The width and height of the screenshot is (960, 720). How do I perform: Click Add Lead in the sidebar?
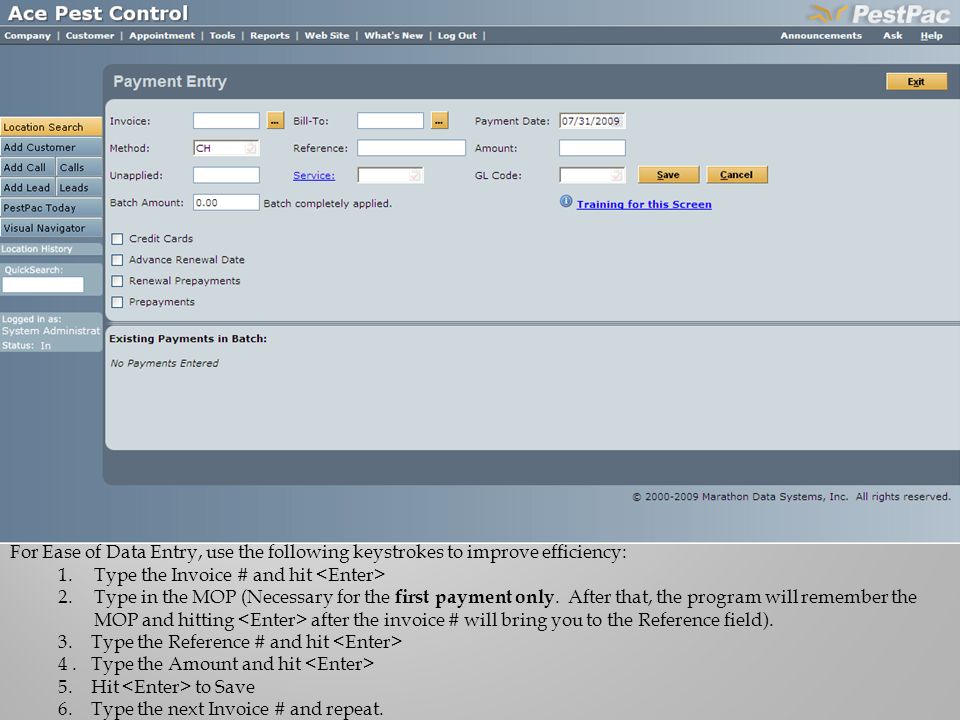[27, 187]
